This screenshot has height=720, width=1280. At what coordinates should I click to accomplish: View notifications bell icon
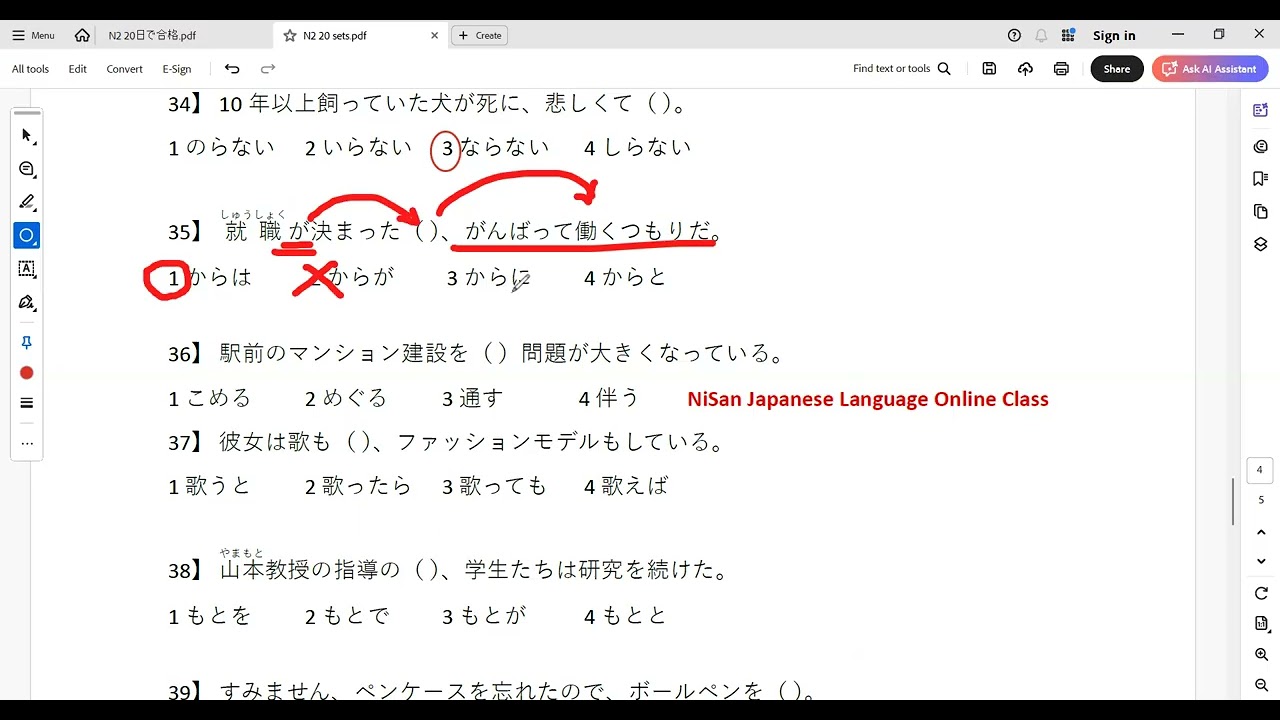[x=1041, y=35]
